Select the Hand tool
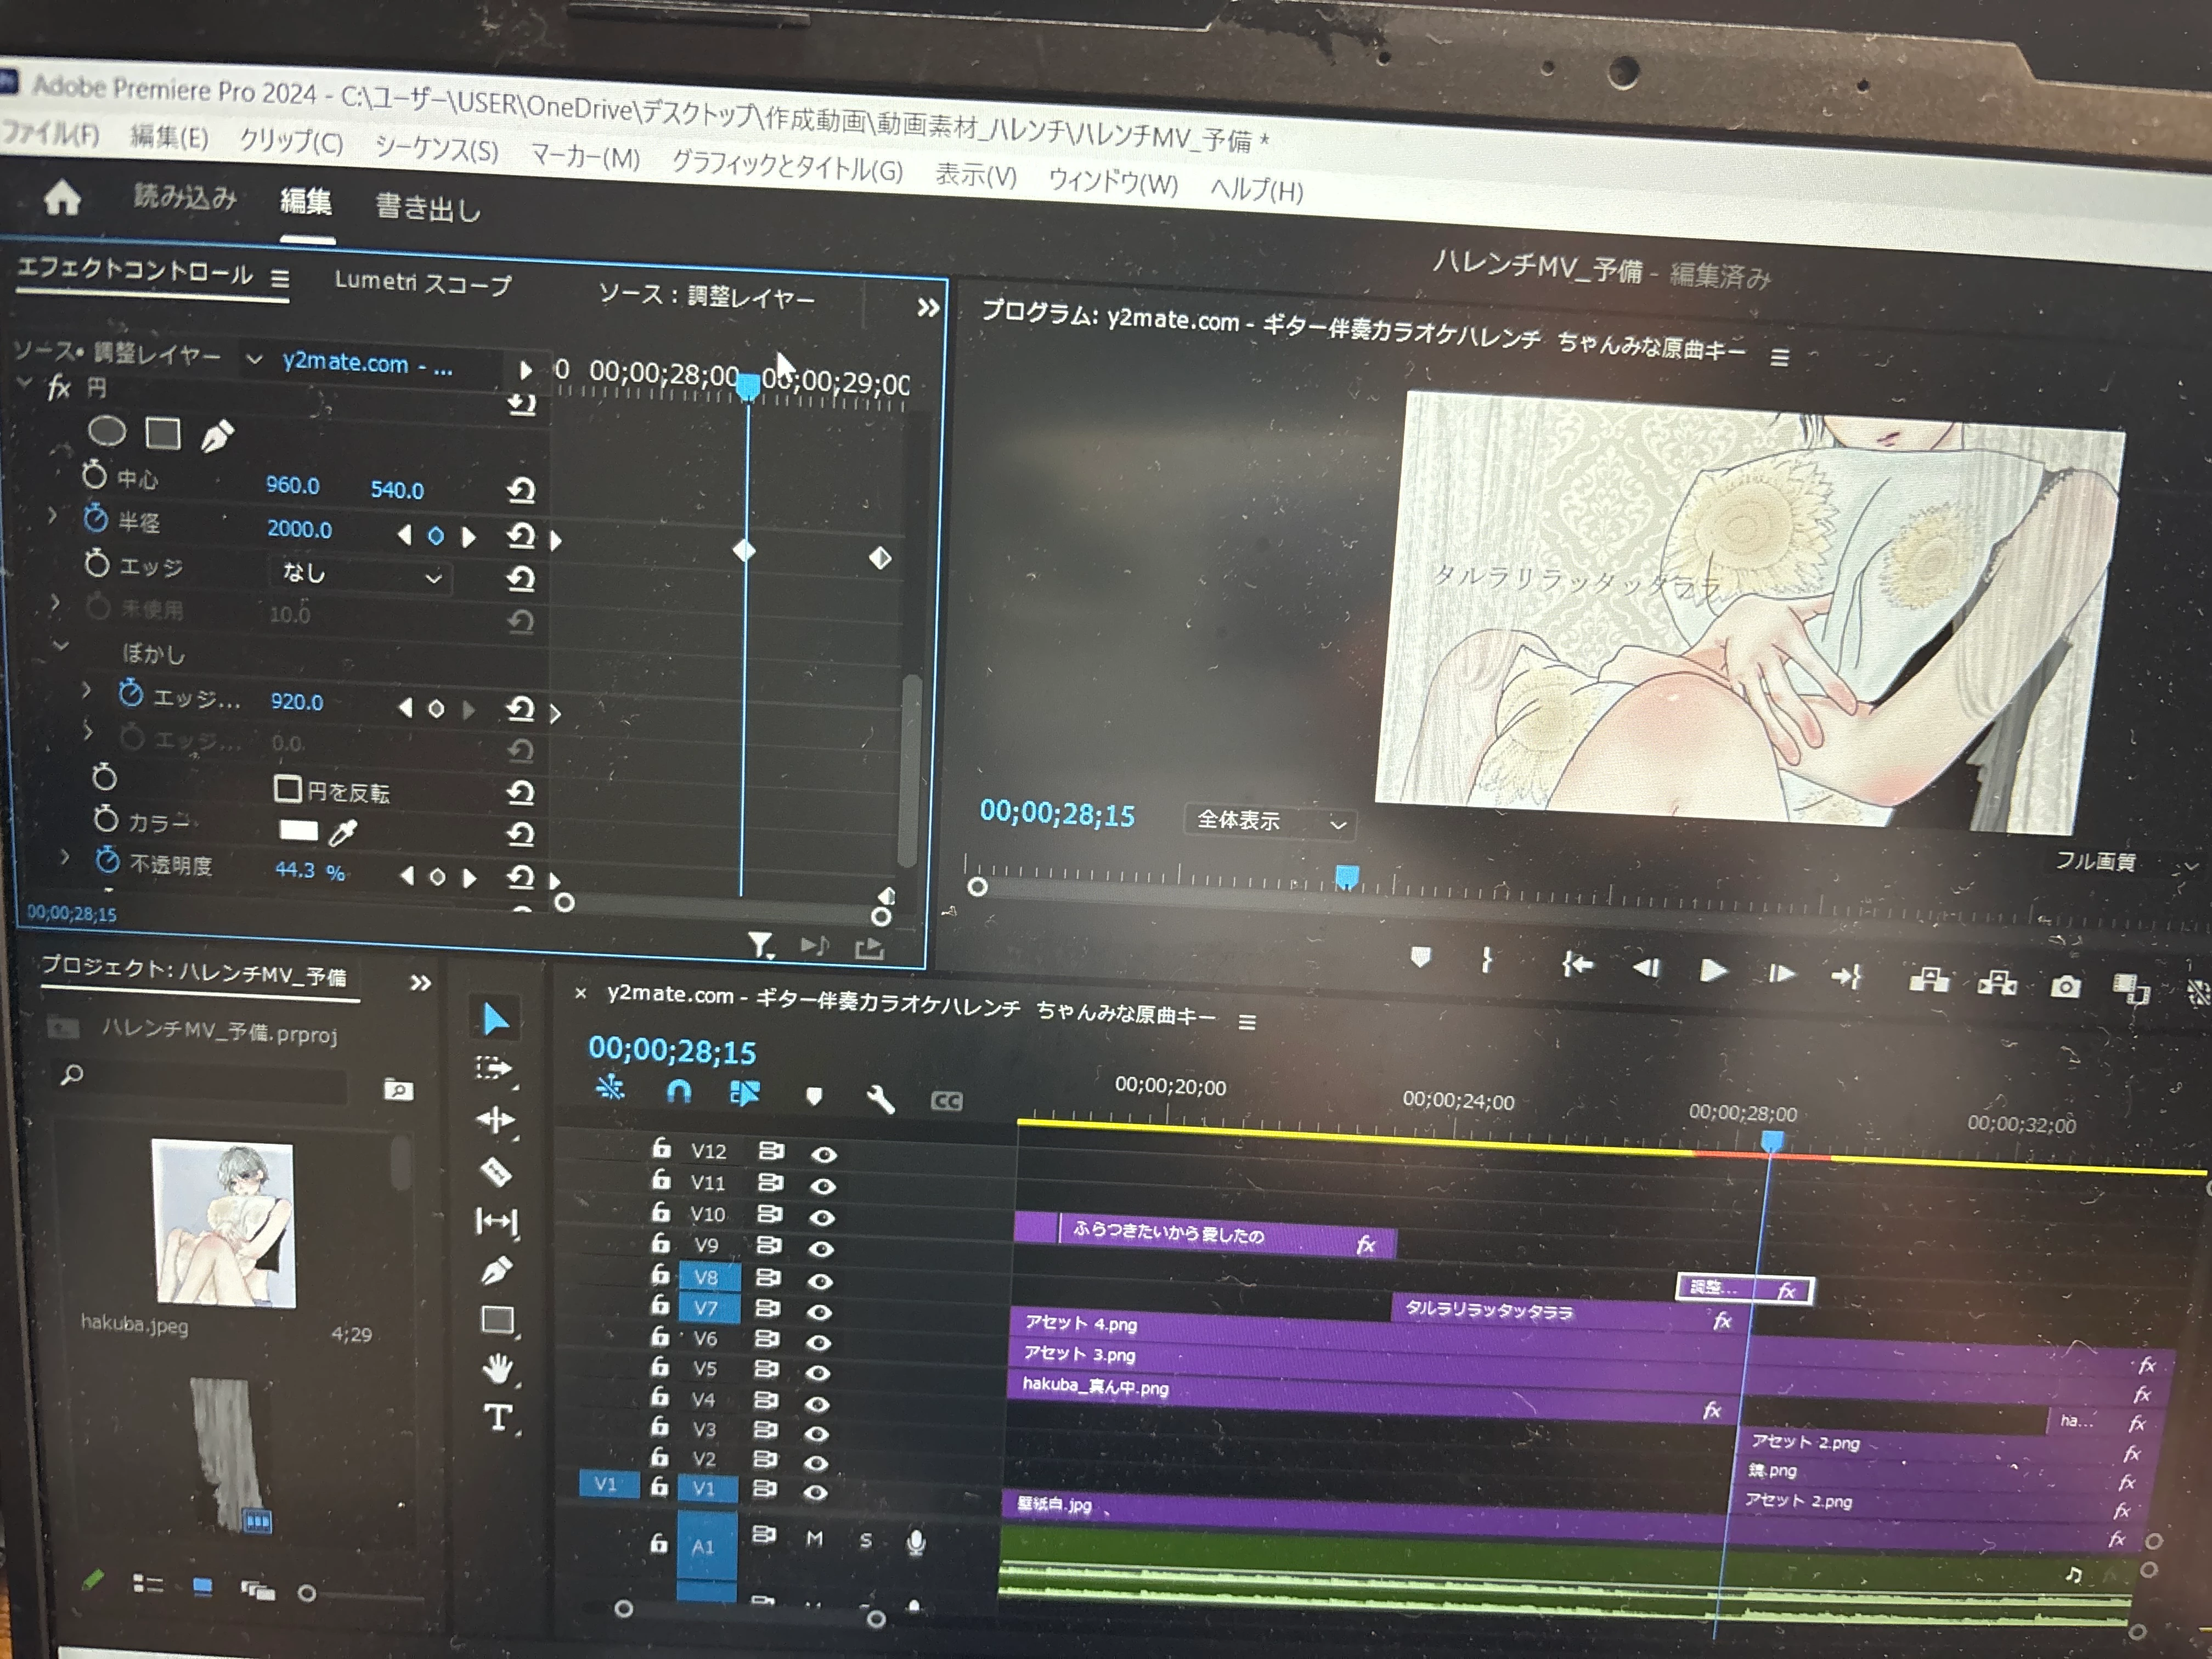 pos(497,1368)
